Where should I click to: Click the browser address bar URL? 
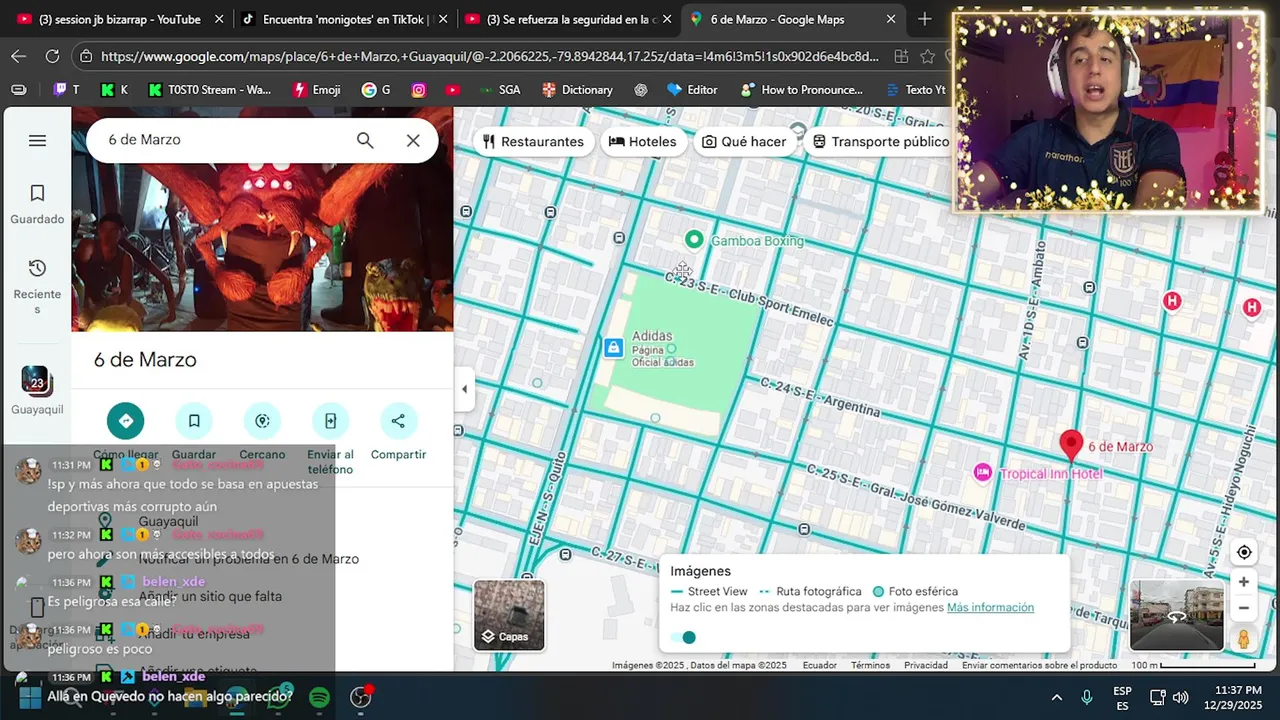pos(490,57)
